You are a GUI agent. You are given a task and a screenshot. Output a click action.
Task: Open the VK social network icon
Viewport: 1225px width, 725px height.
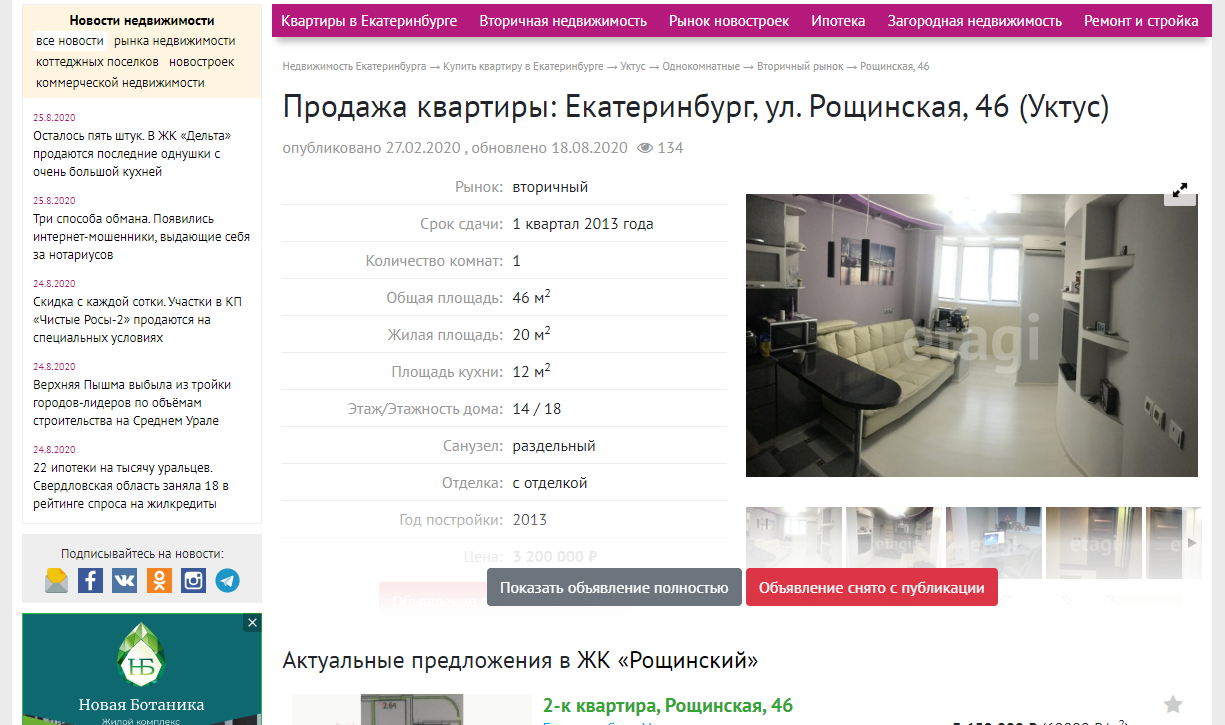(x=125, y=580)
